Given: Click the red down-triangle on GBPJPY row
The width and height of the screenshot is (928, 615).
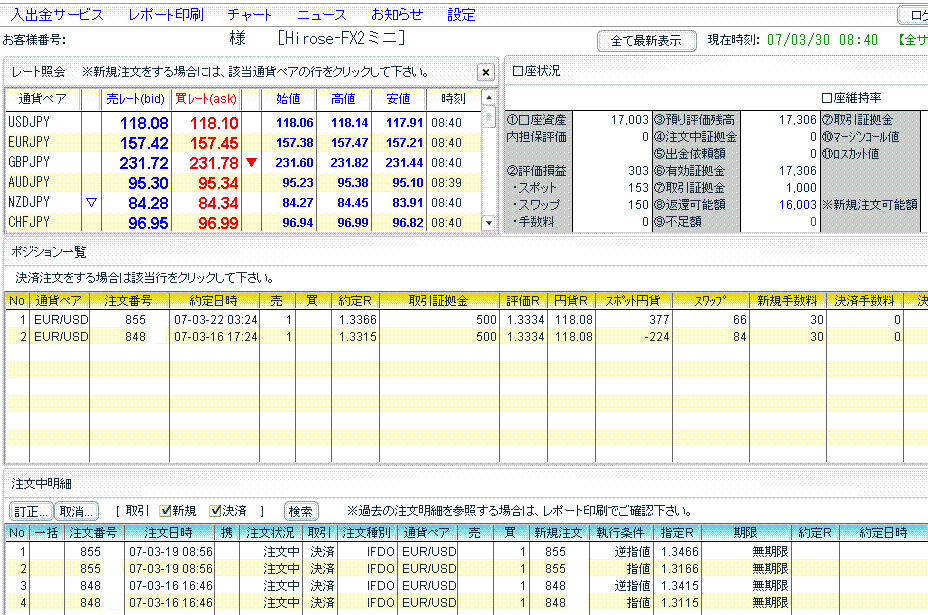Looking at the screenshot, I should [252, 162].
